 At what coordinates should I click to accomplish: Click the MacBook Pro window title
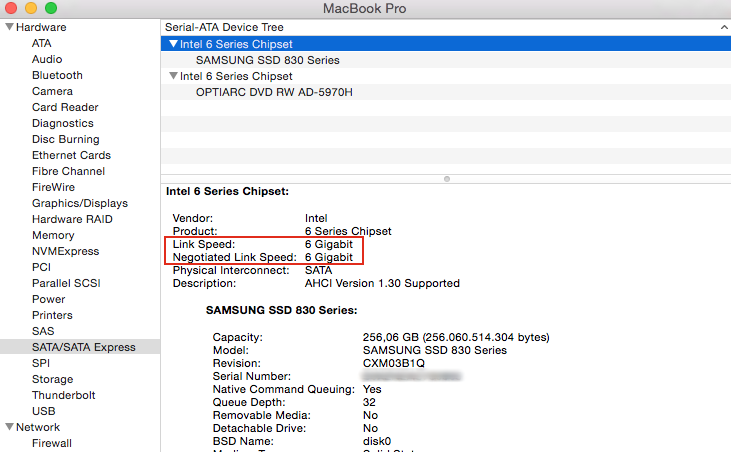365,8
